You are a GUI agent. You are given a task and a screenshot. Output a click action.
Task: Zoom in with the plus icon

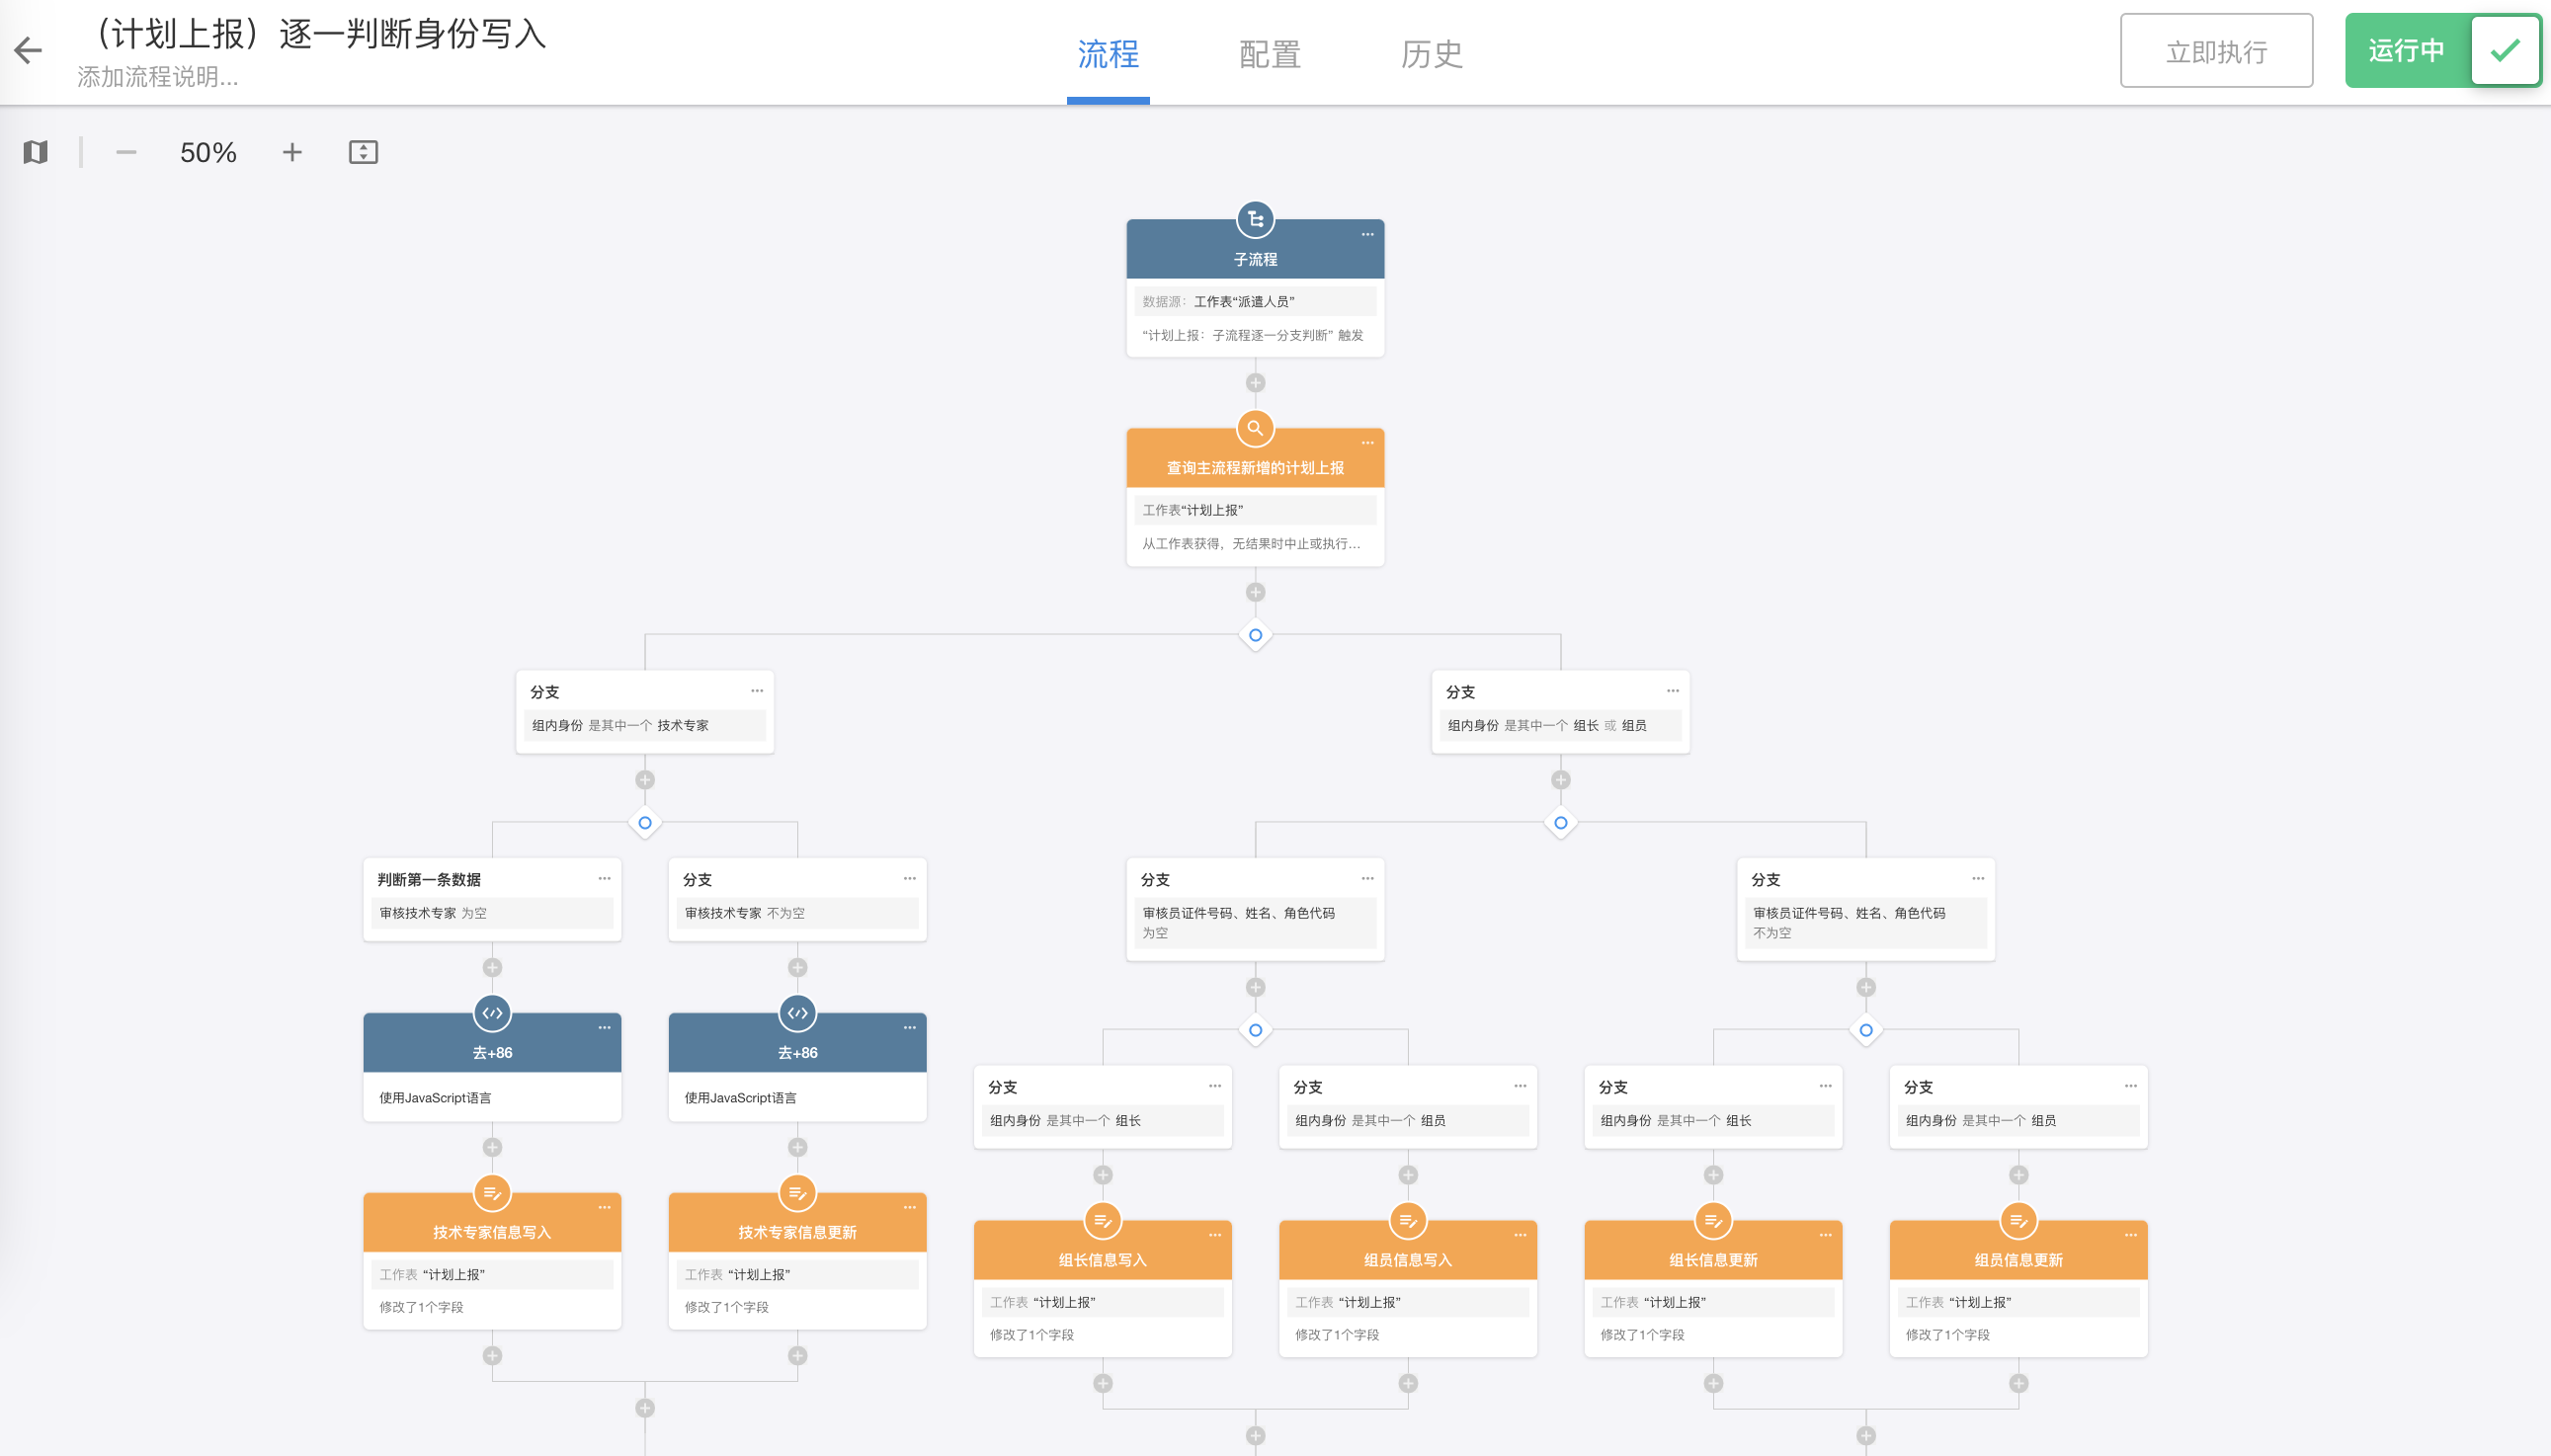292,152
